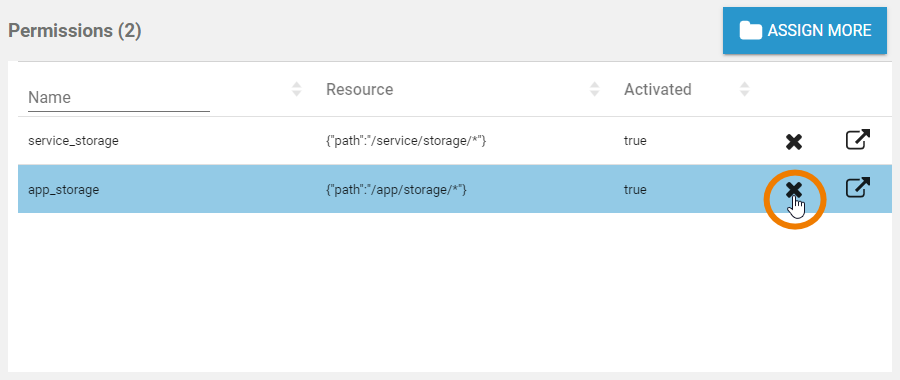Focus the Name filter input field

click(x=119, y=98)
